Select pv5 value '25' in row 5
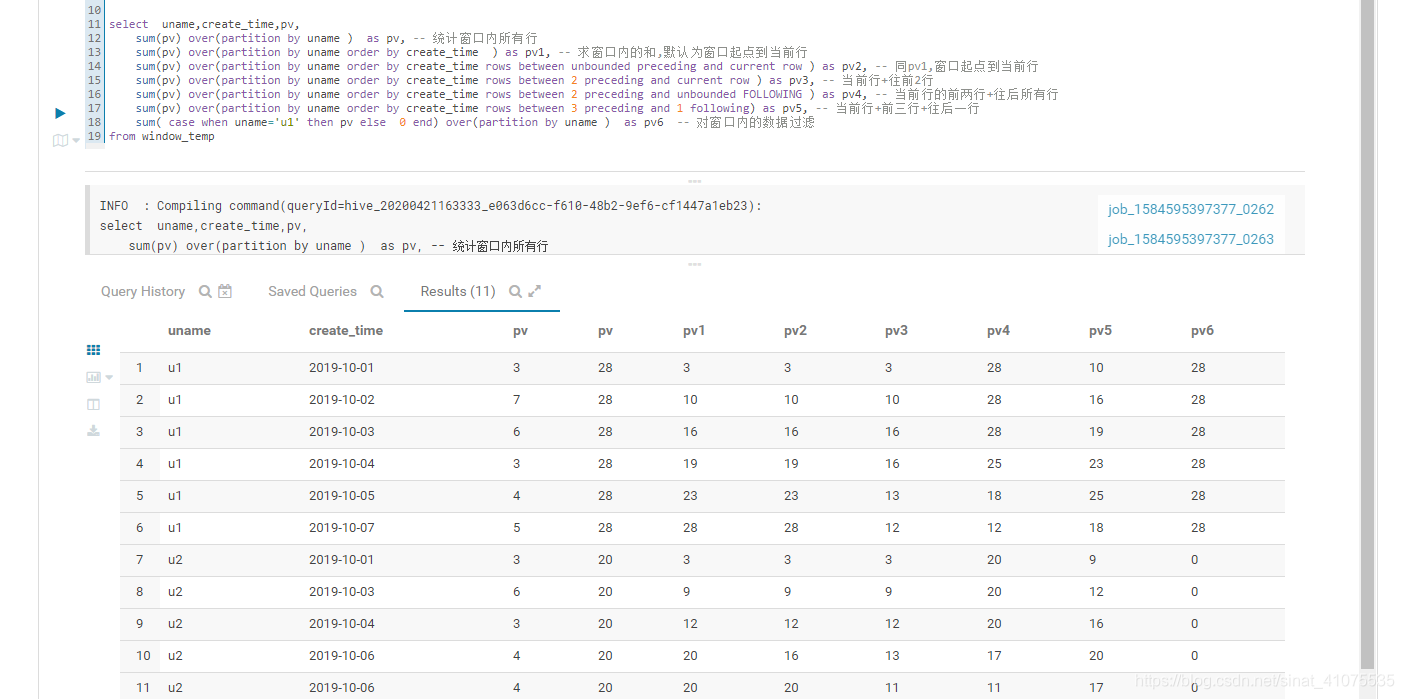Viewport: 1404px width, 699px height. tap(1096, 495)
